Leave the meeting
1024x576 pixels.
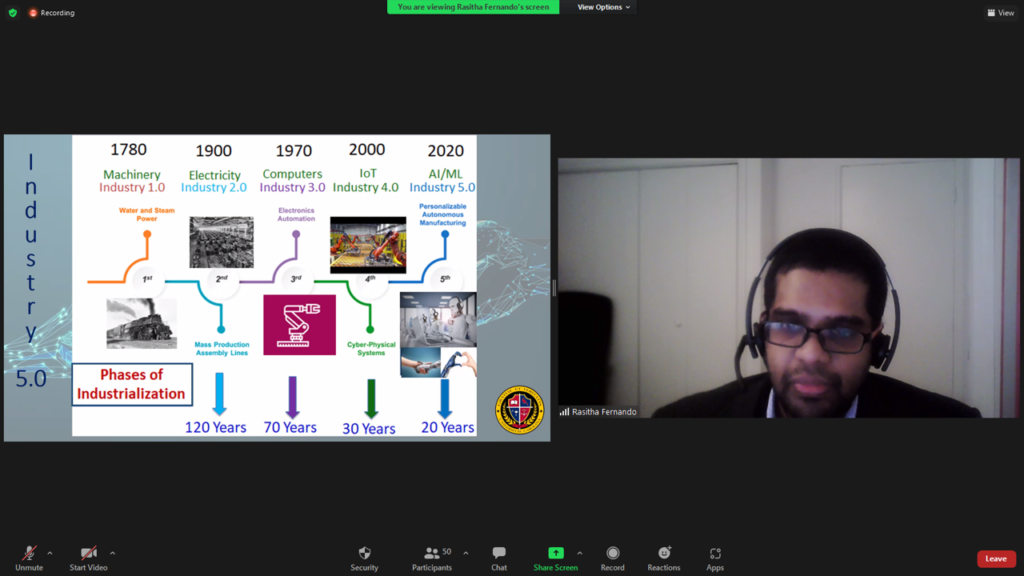click(995, 559)
